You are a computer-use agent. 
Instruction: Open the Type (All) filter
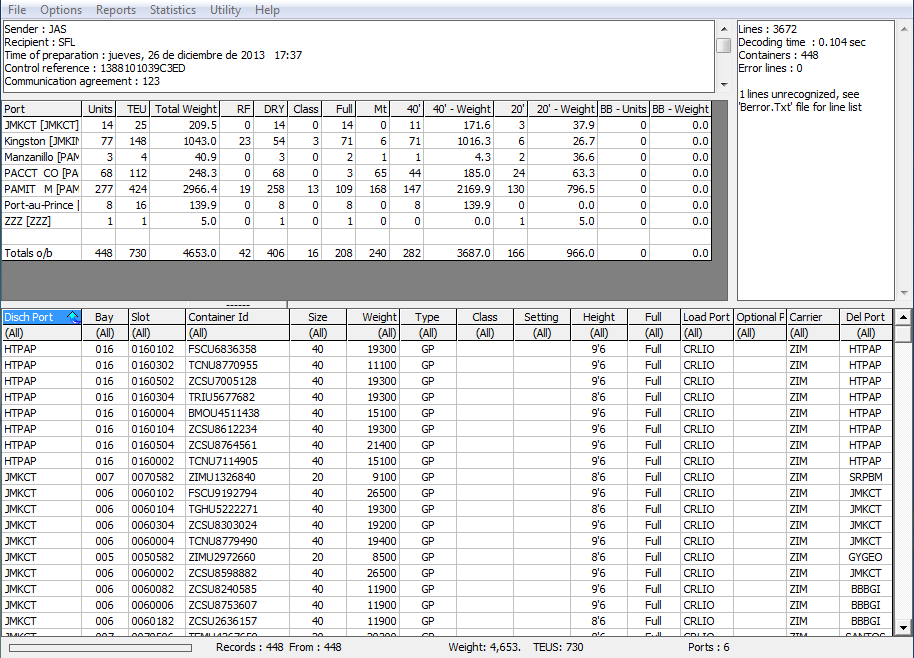click(428, 333)
